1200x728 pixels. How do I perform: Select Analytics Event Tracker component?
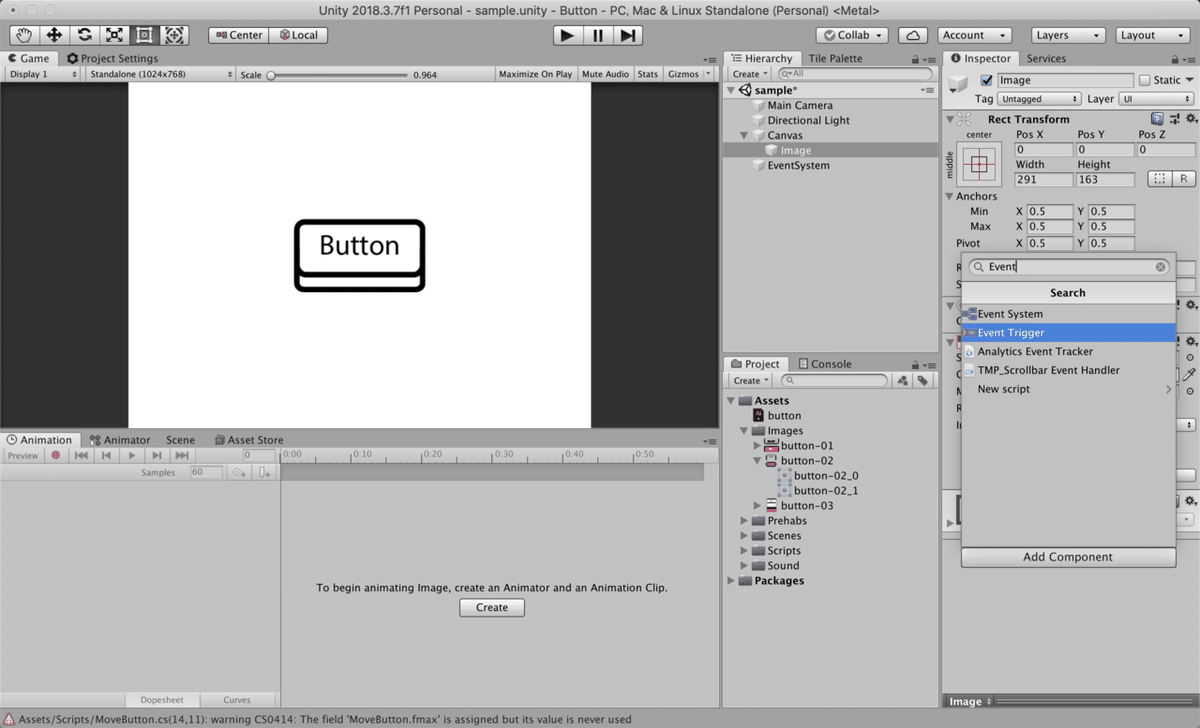[1069, 352]
